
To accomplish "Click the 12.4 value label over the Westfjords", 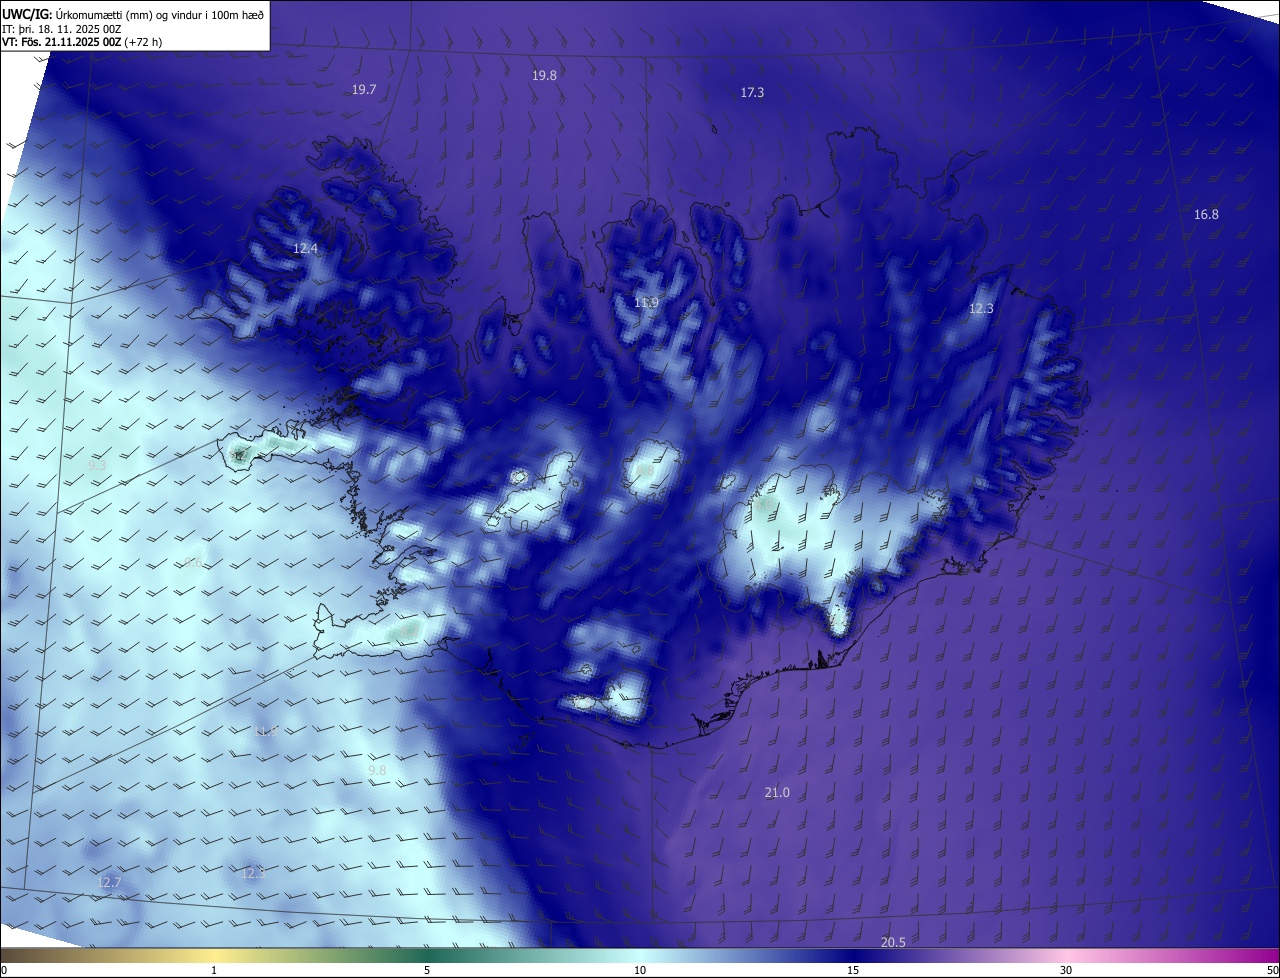I will 305,249.
